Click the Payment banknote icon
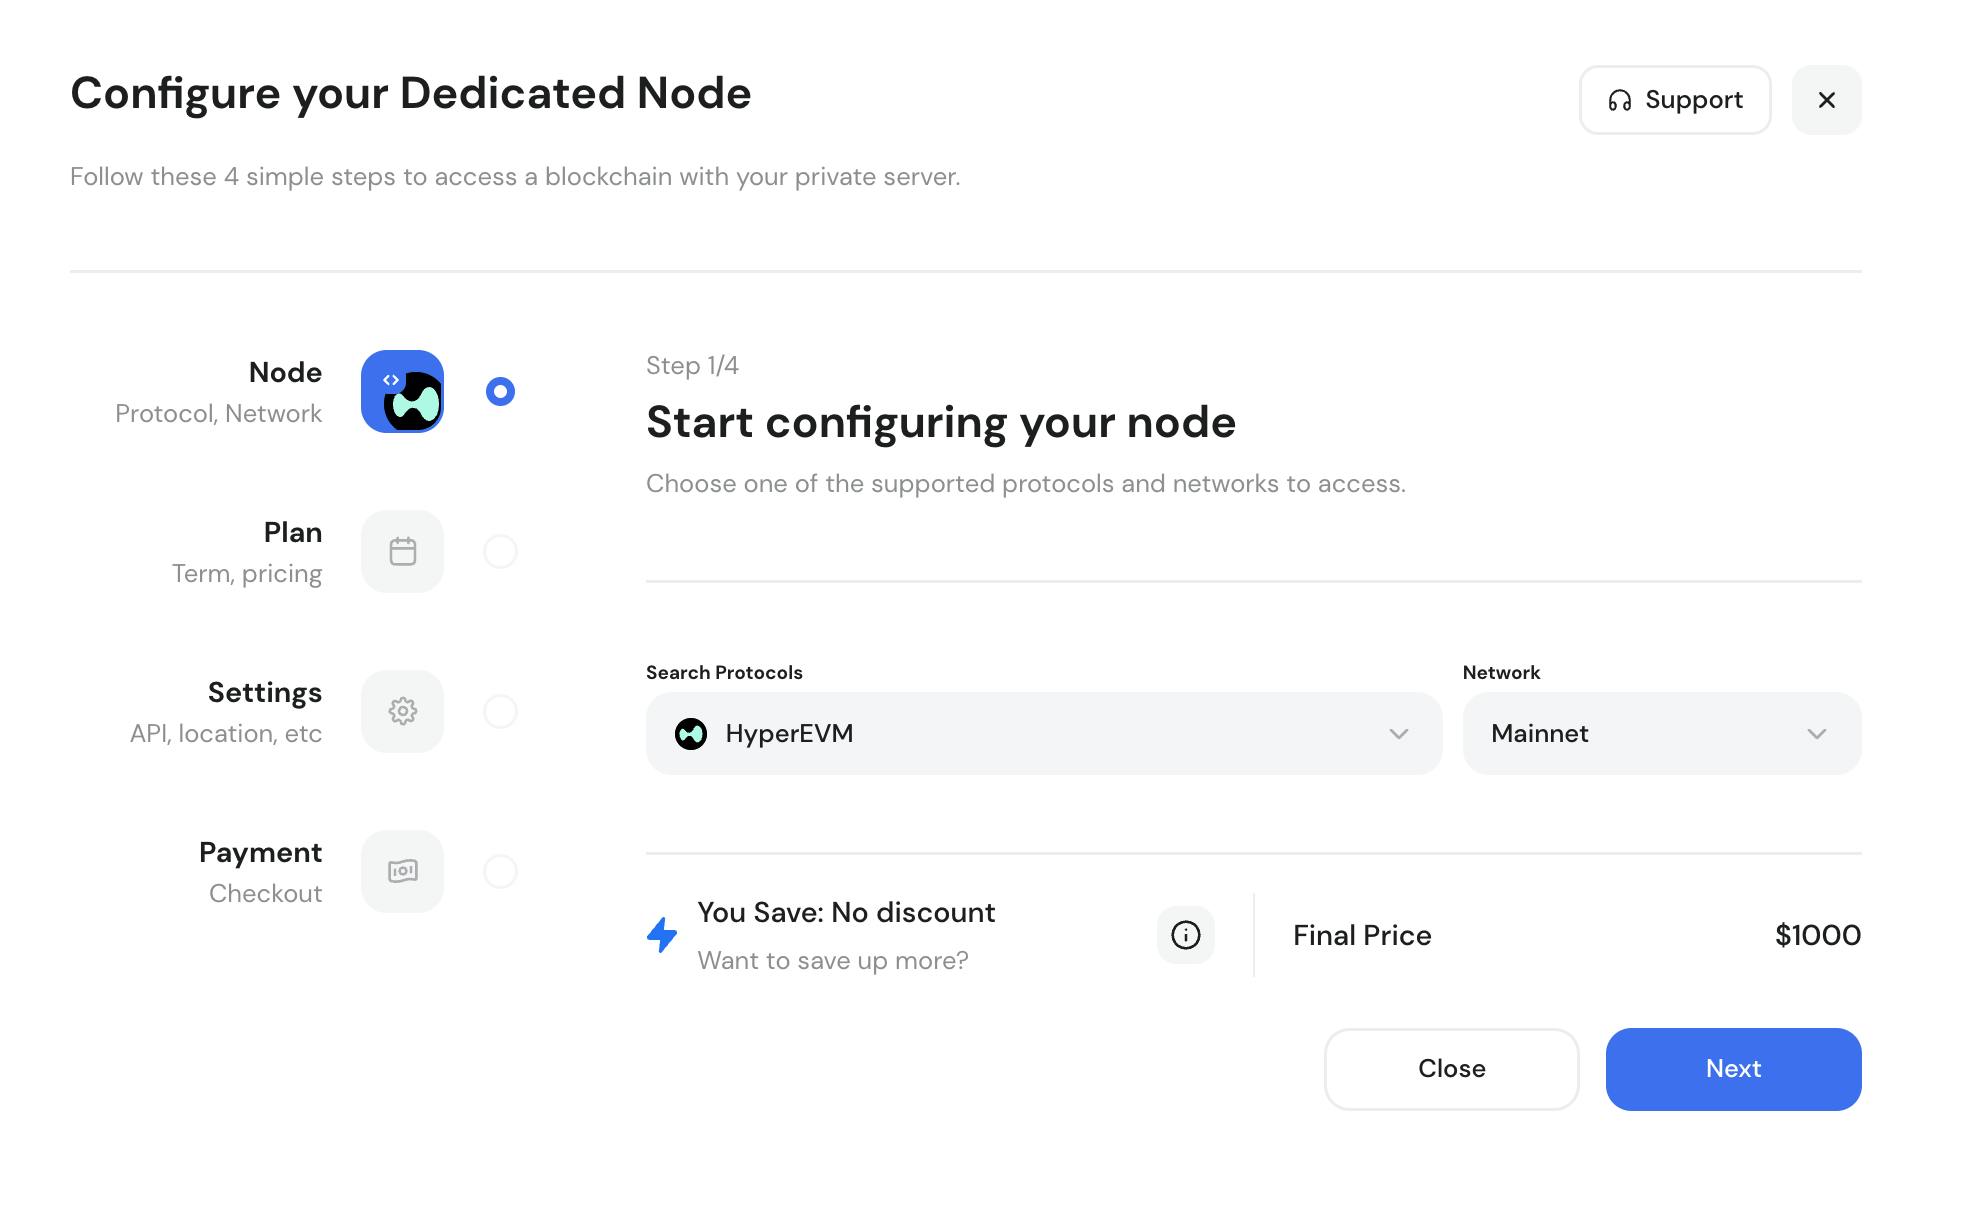1980x1206 pixels. (x=402, y=871)
